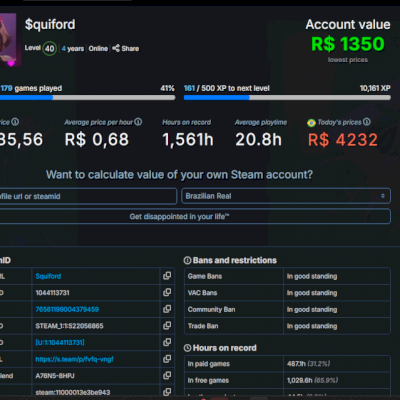Click the 1,561h hours on record value
400x400 pixels.
[188, 140]
